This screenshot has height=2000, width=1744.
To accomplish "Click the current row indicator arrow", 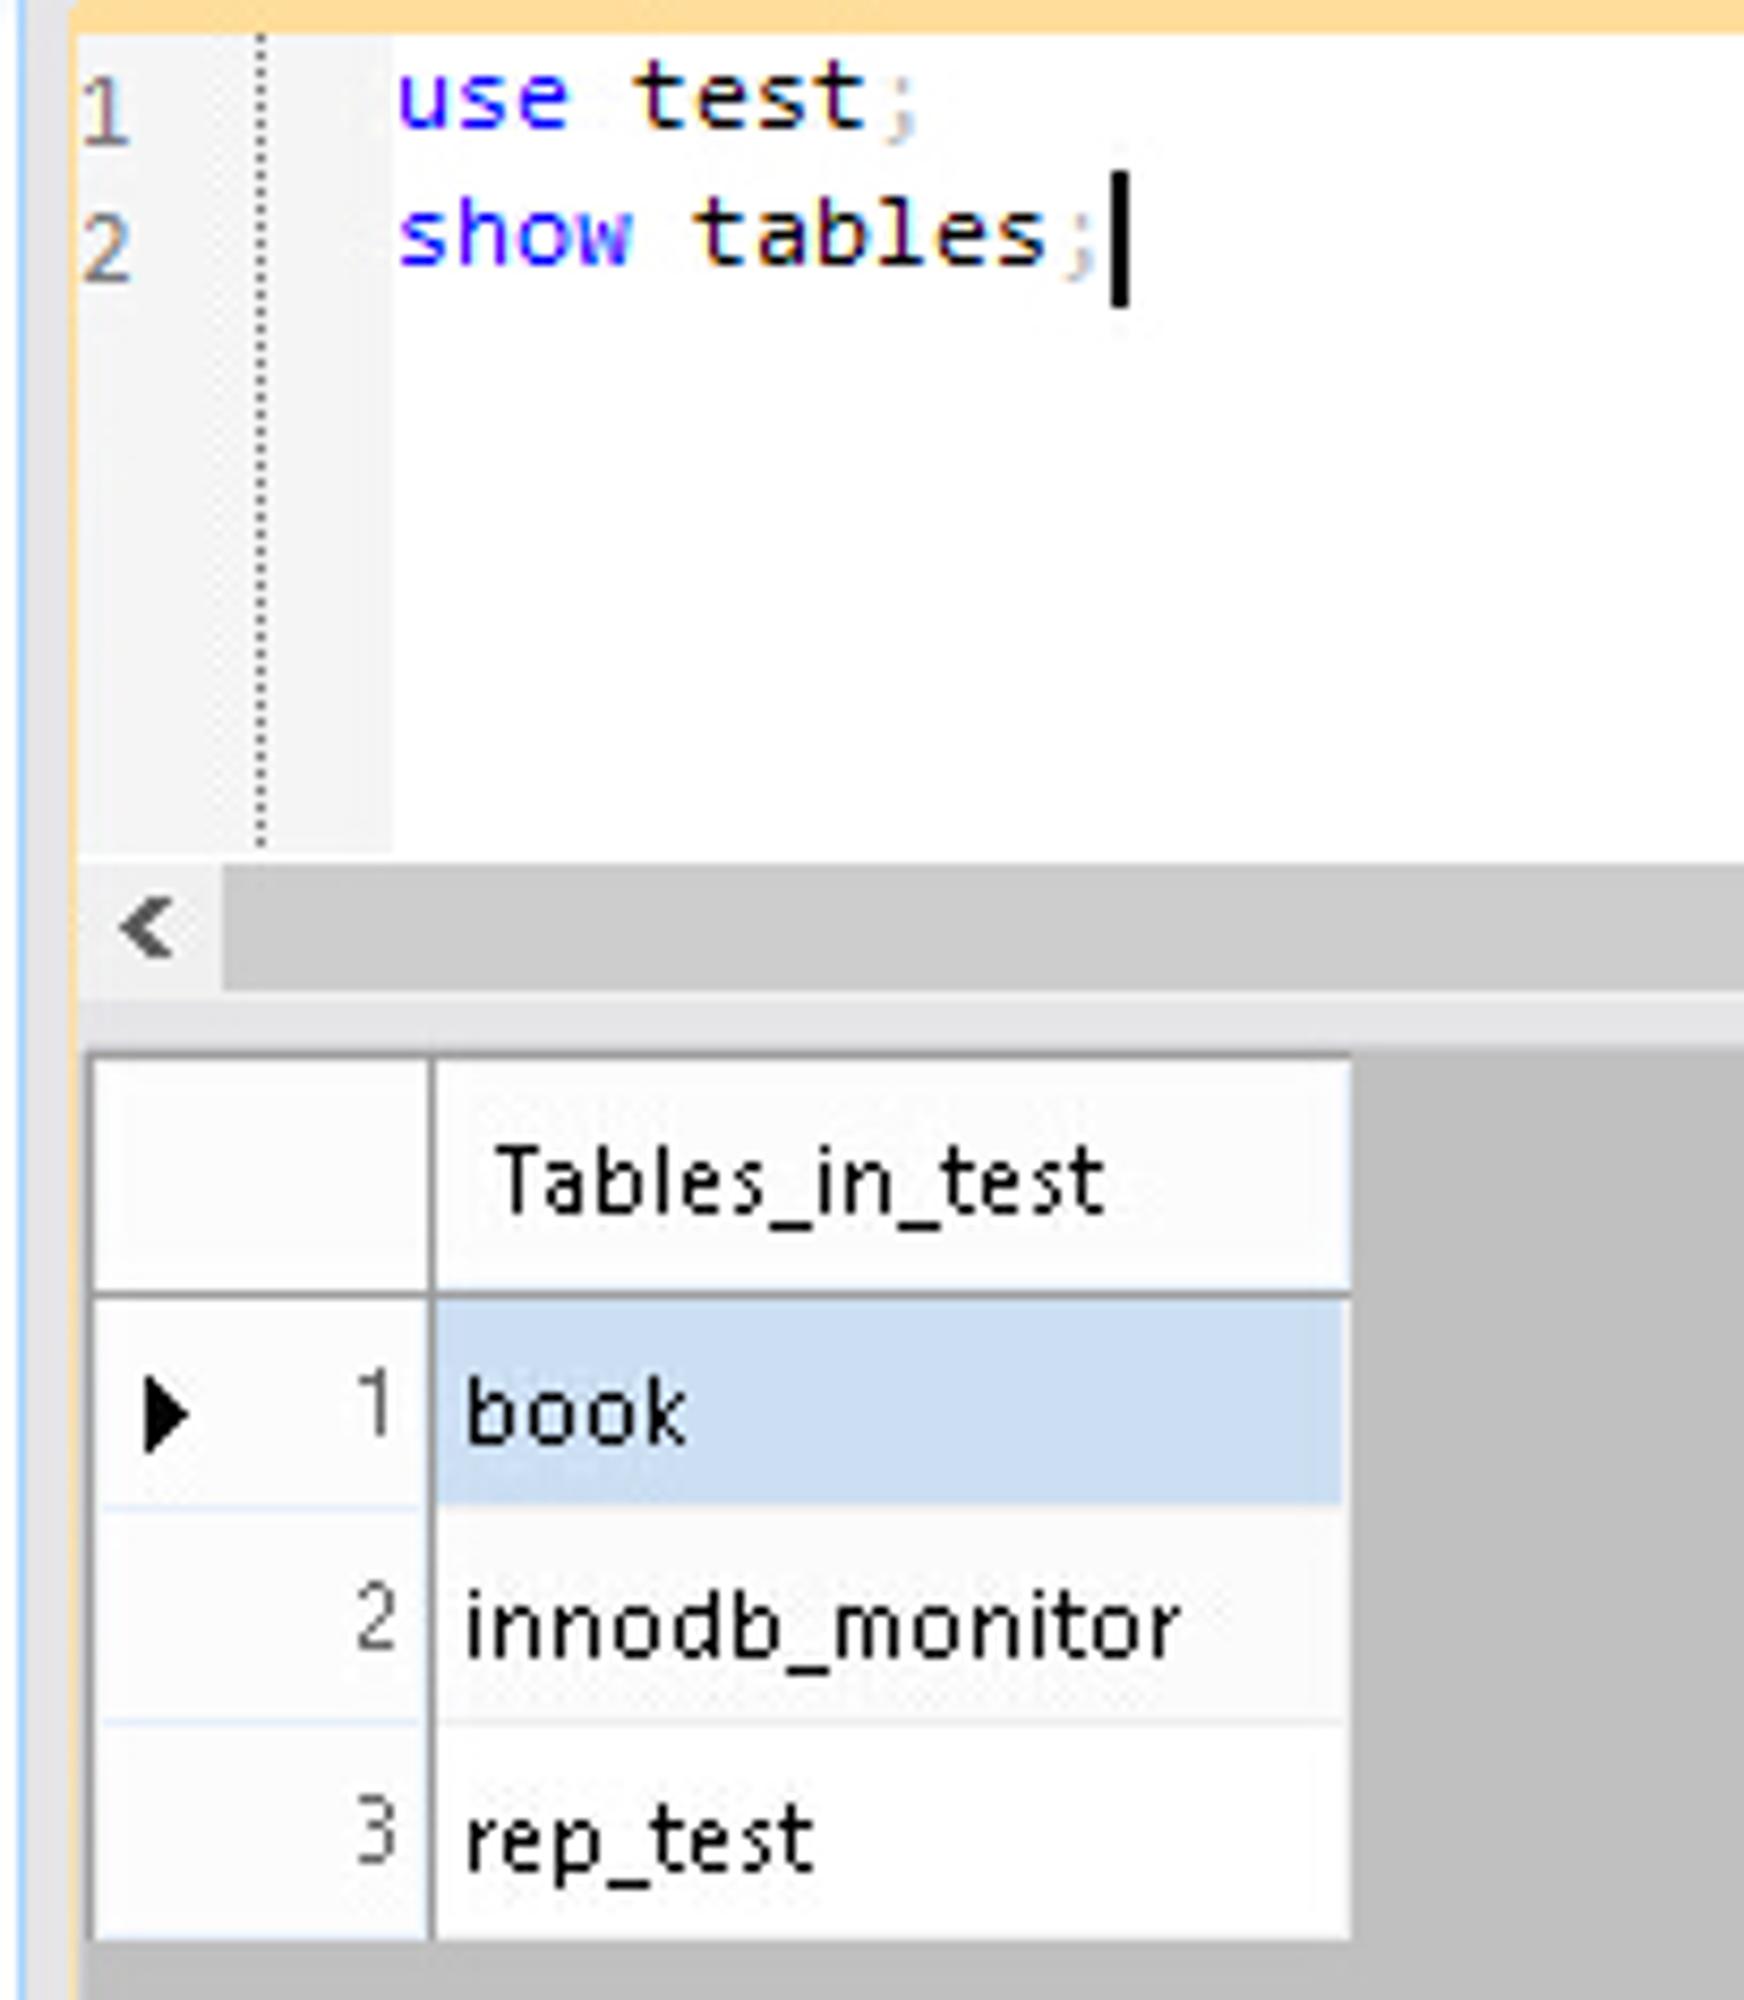I will pyautogui.click(x=166, y=1414).
